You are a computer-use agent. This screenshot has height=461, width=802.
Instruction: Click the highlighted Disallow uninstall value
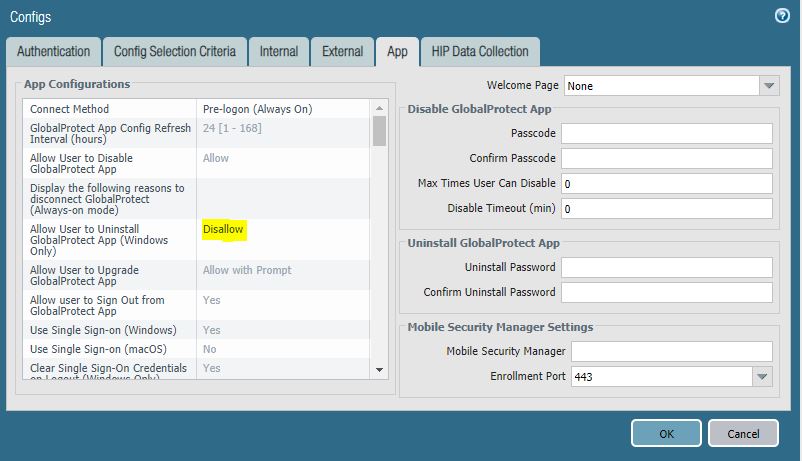click(222, 229)
